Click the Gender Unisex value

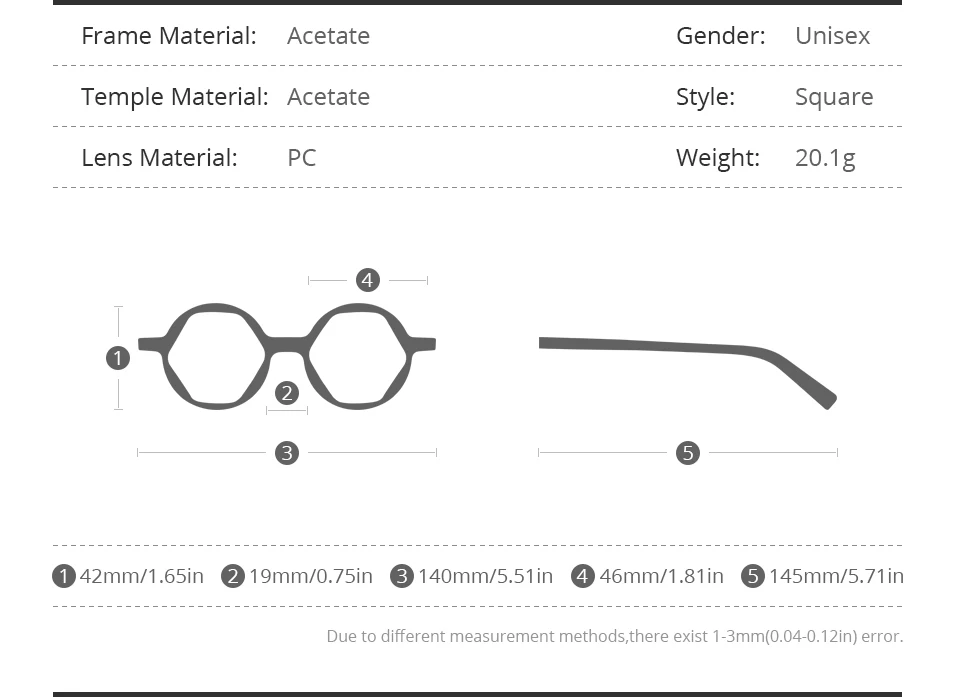(833, 36)
